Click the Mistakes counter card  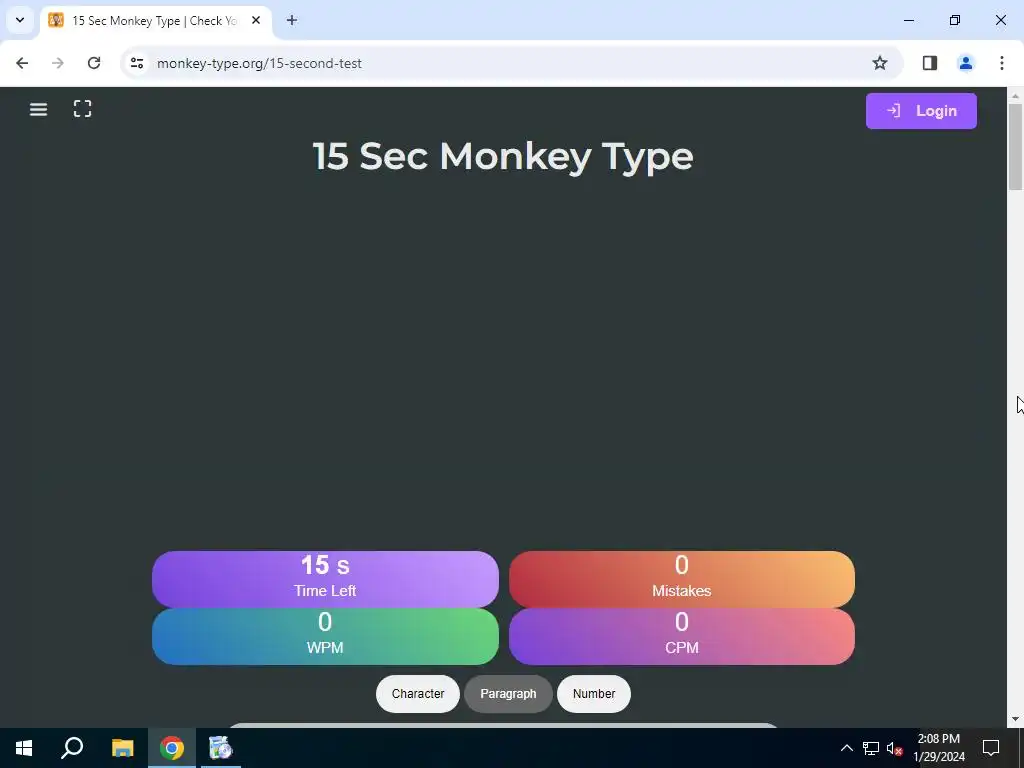click(682, 579)
